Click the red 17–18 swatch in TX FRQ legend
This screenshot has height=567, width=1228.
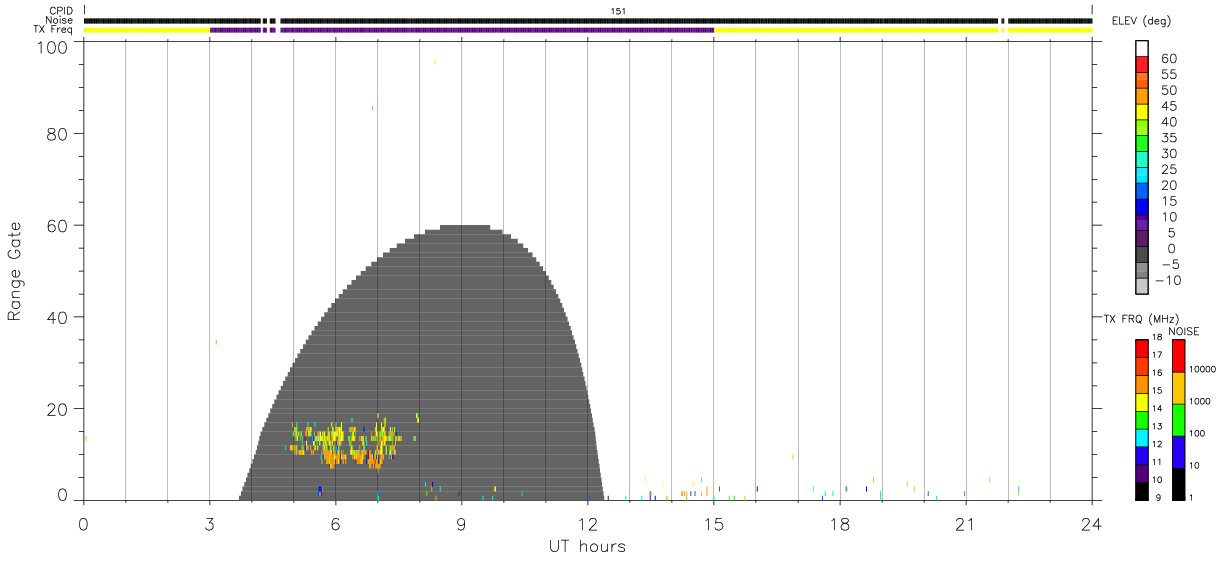pos(1142,348)
